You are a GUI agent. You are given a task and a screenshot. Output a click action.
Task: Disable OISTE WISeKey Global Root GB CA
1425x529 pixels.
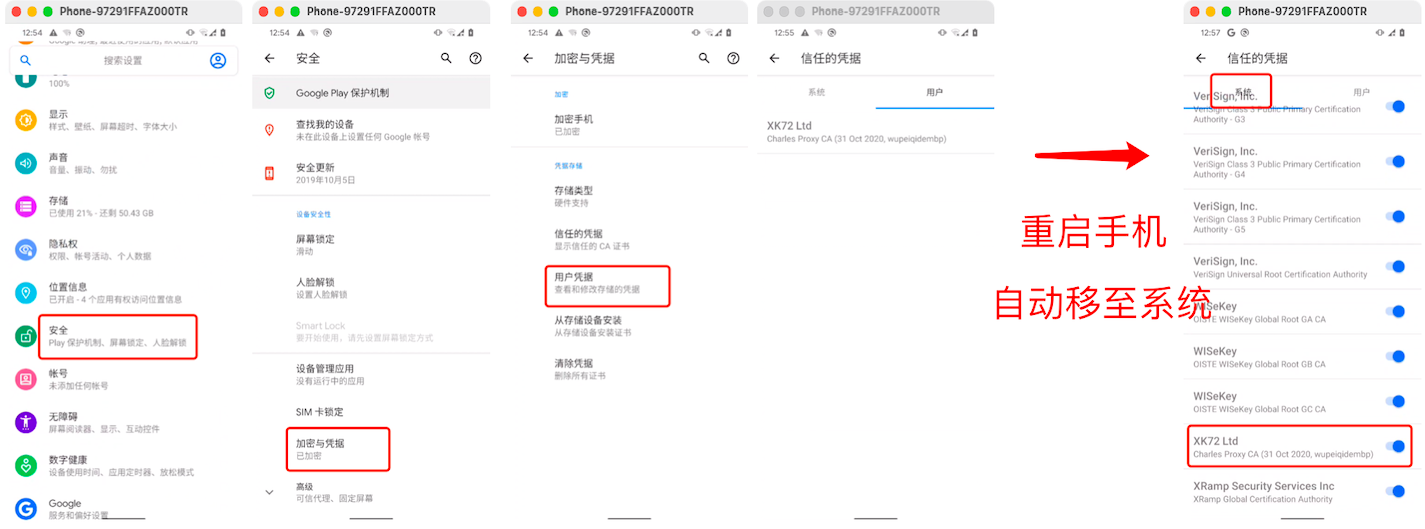pyautogui.click(x=1397, y=356)
